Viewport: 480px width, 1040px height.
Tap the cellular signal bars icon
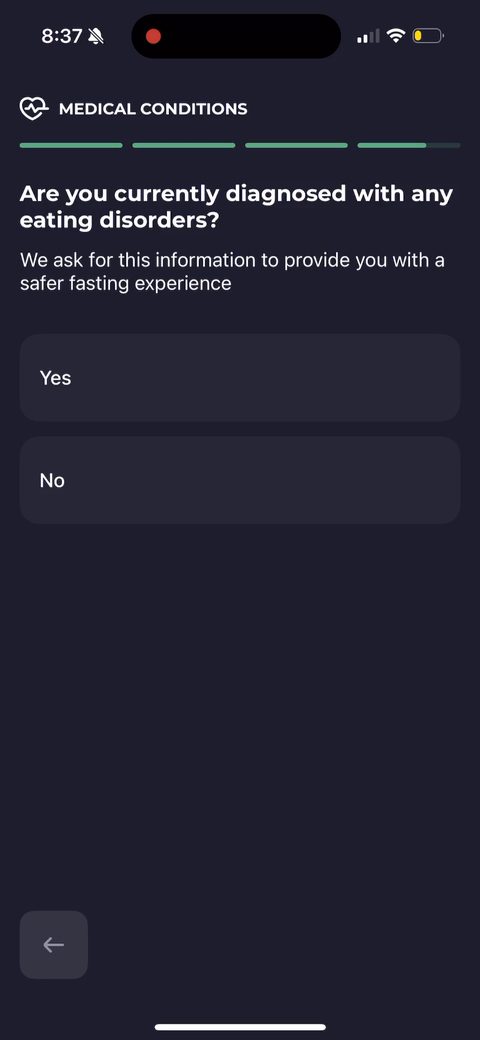click(368, 36)
